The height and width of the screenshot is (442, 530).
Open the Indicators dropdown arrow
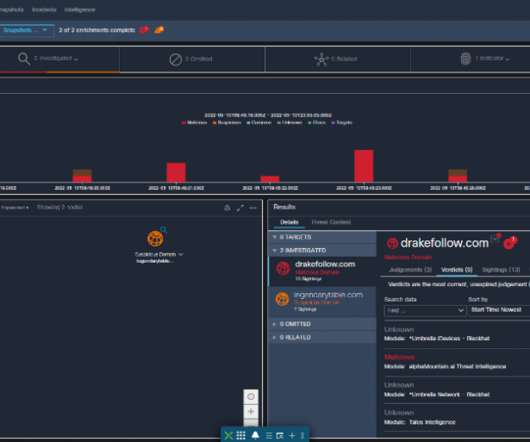coord(508,59)
